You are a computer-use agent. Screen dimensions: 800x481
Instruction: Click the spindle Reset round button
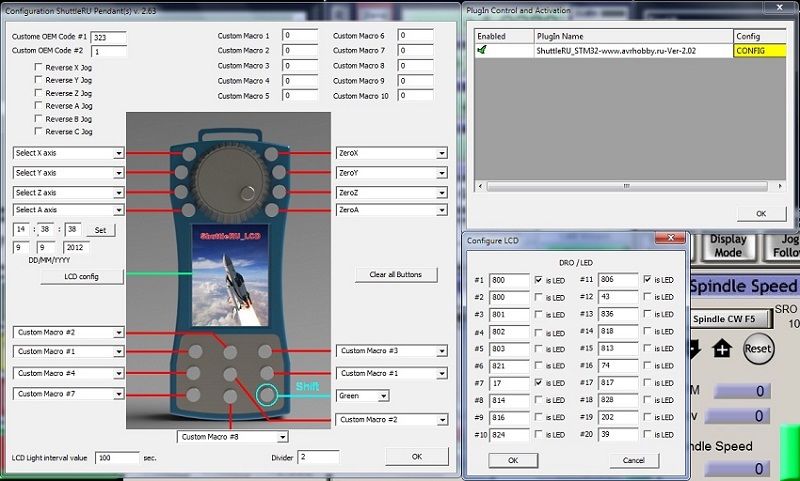[x=758, y=349]
